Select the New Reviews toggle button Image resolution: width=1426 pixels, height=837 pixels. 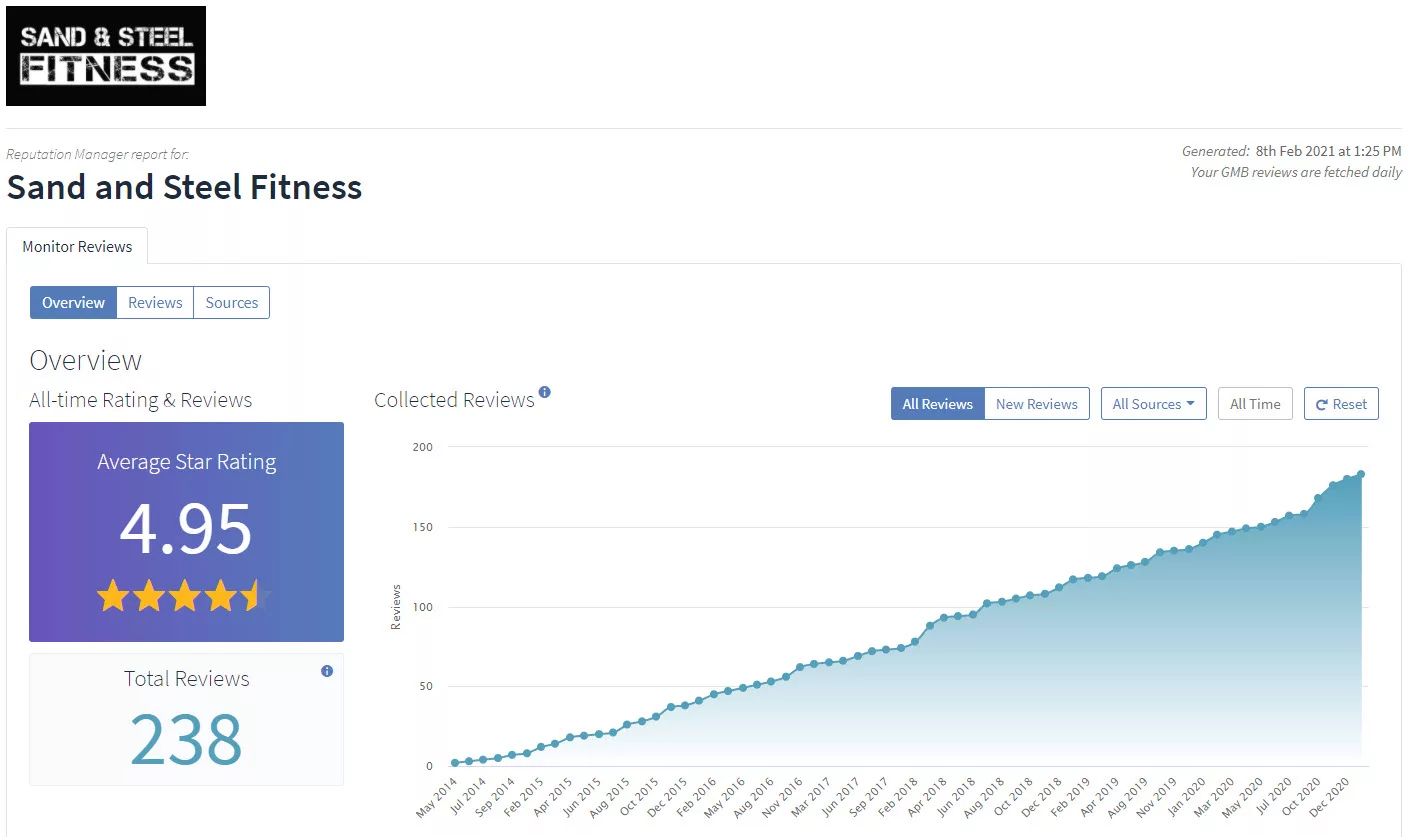coord(1037,404)
